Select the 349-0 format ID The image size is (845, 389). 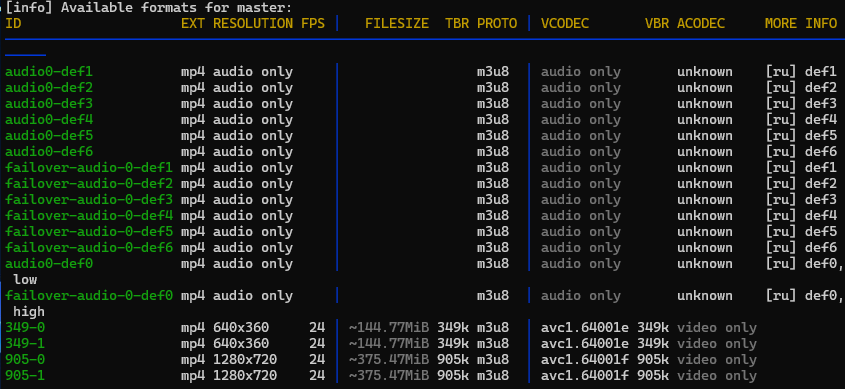point(25,328)
